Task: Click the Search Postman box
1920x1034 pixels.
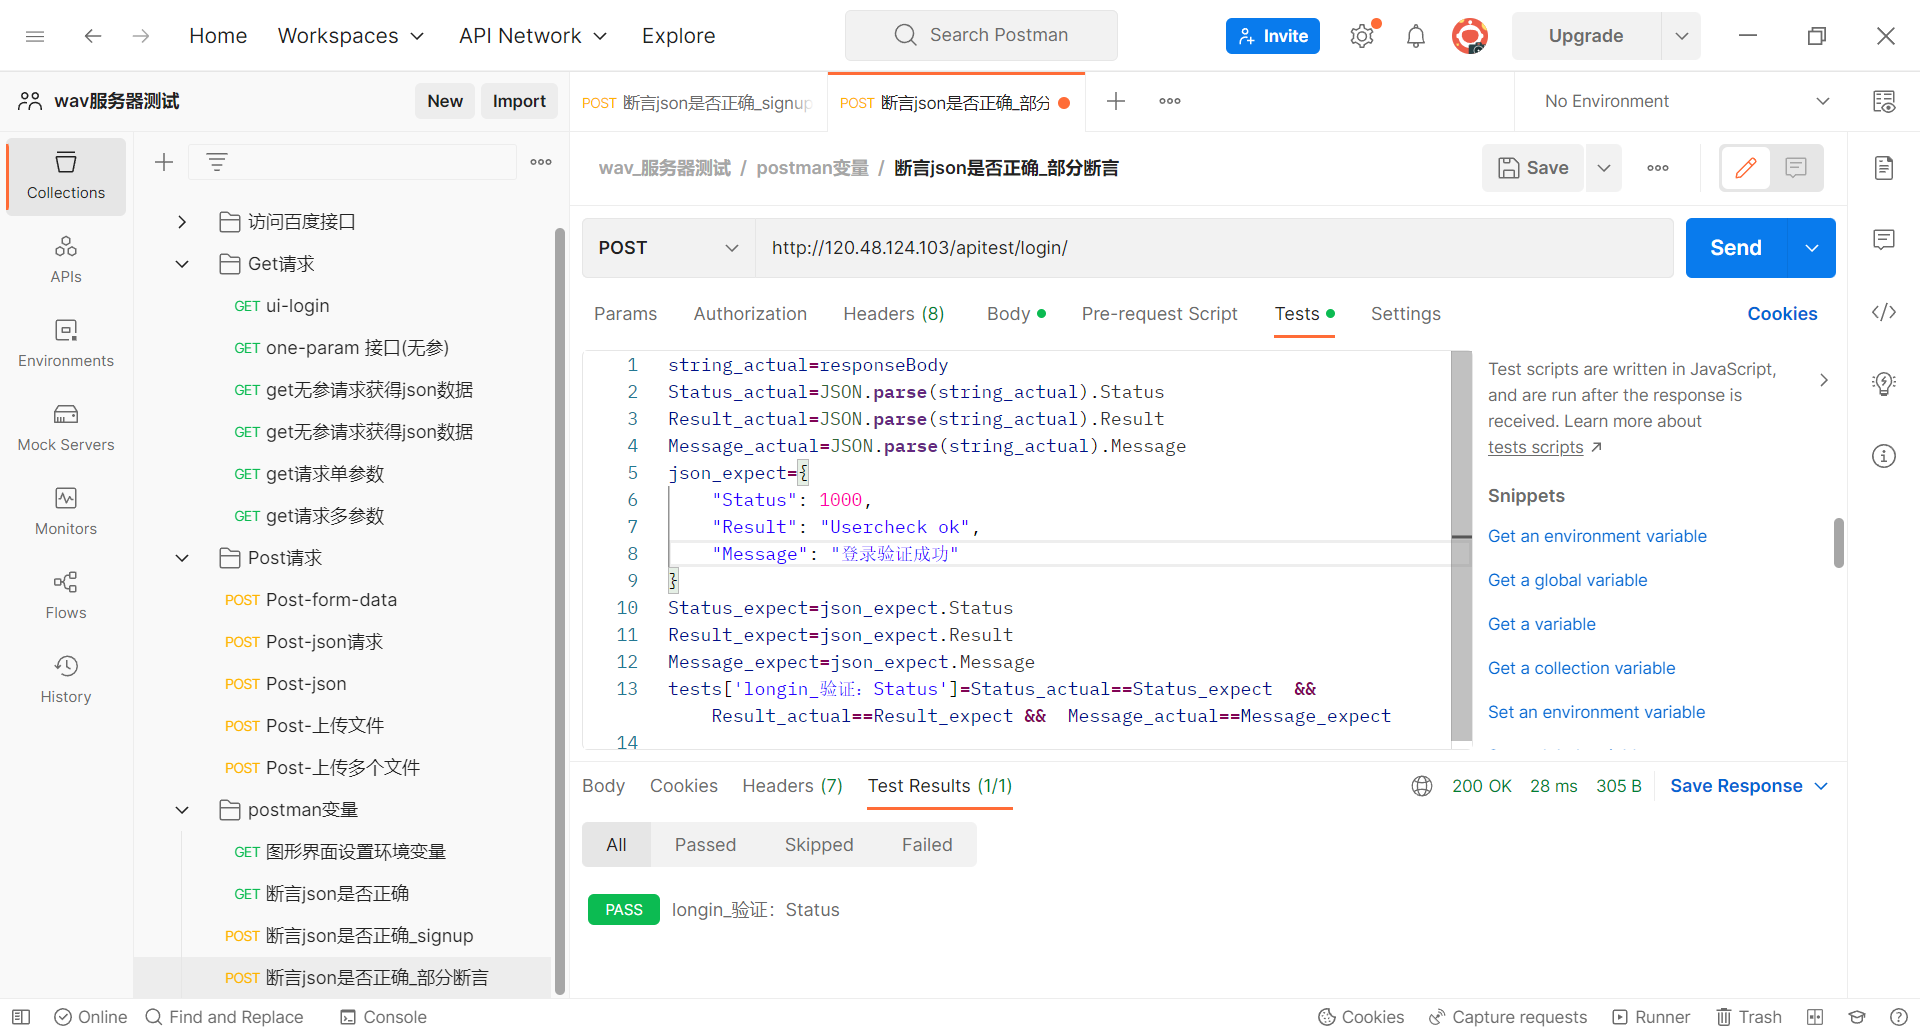Action: click(981, 35)
